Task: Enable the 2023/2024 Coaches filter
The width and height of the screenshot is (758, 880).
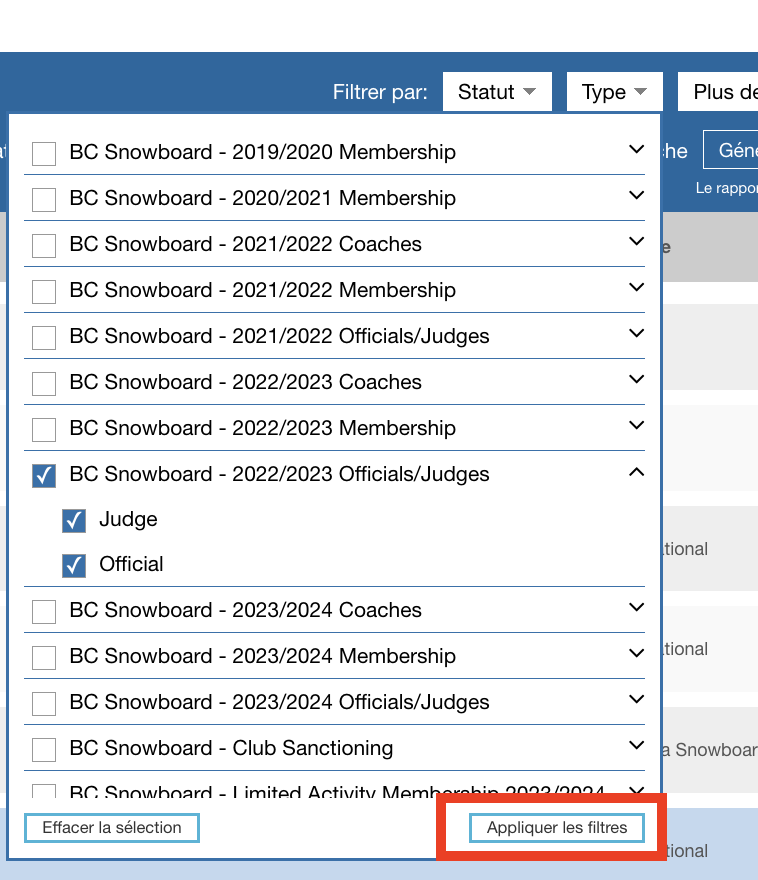Action: click(x=43, y=610)
